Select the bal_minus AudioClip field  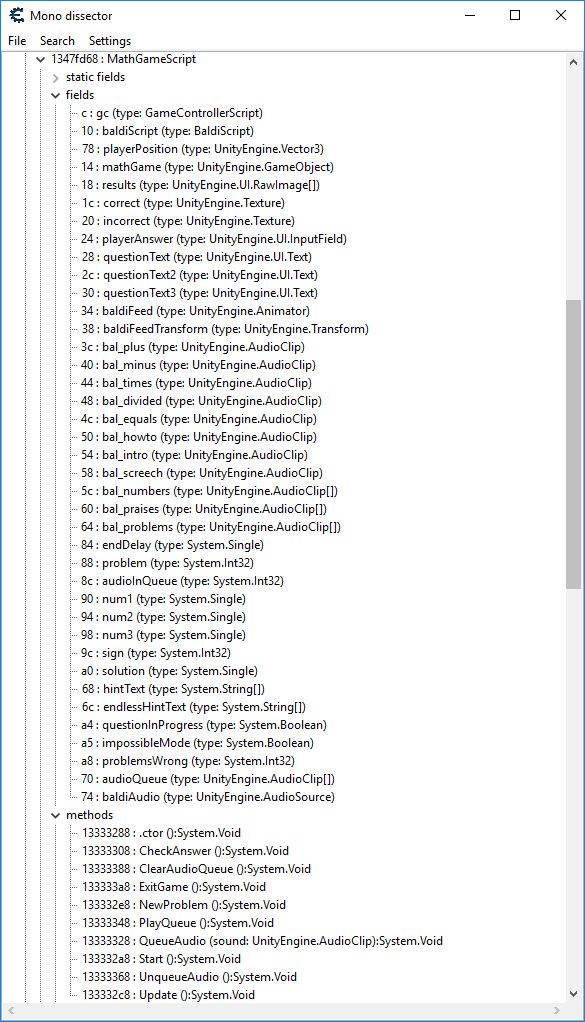(198, 365)
